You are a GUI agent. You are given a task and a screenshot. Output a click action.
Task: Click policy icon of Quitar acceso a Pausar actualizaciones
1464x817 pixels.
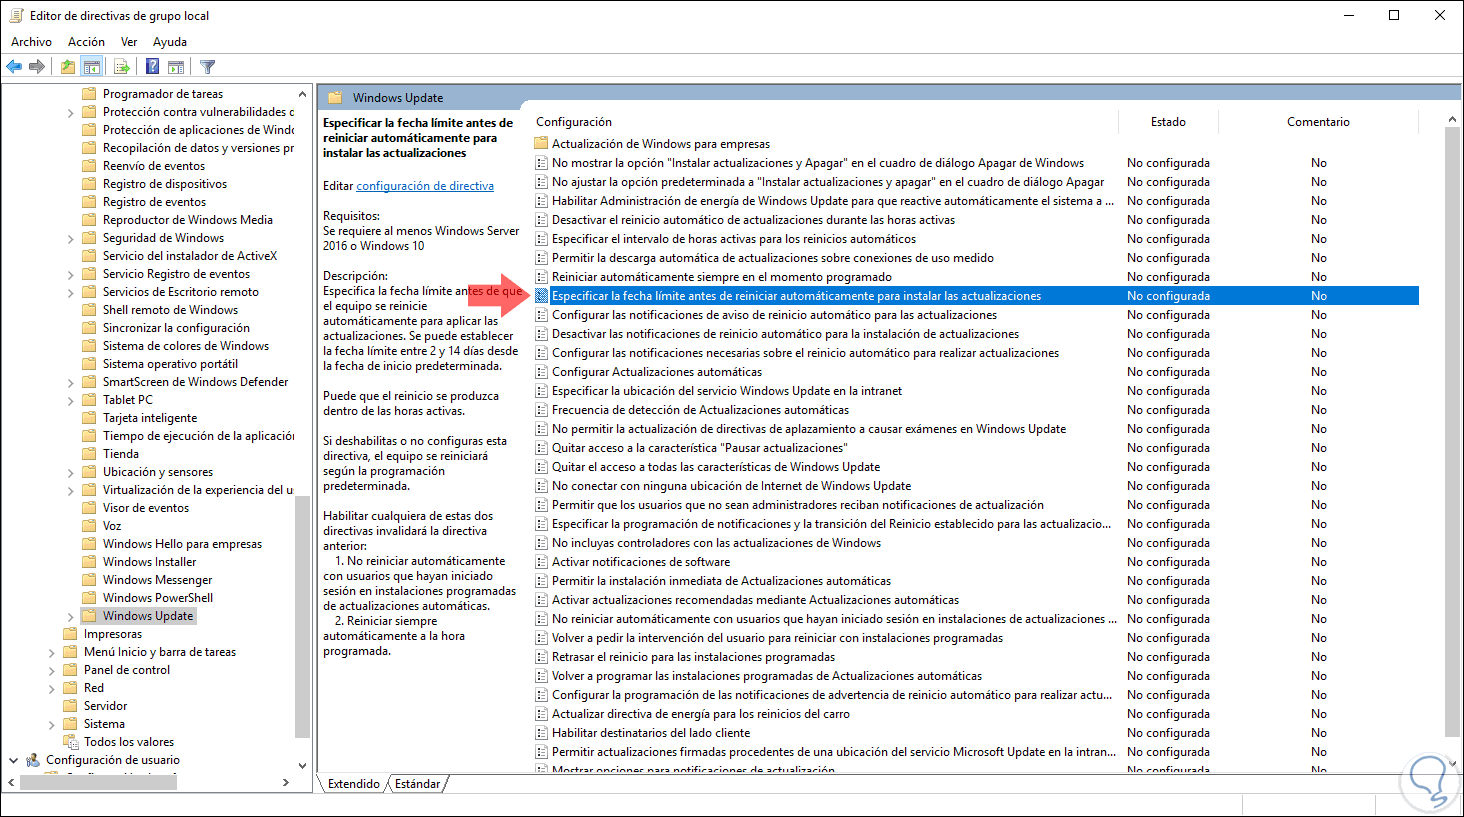tap(541, 448)
